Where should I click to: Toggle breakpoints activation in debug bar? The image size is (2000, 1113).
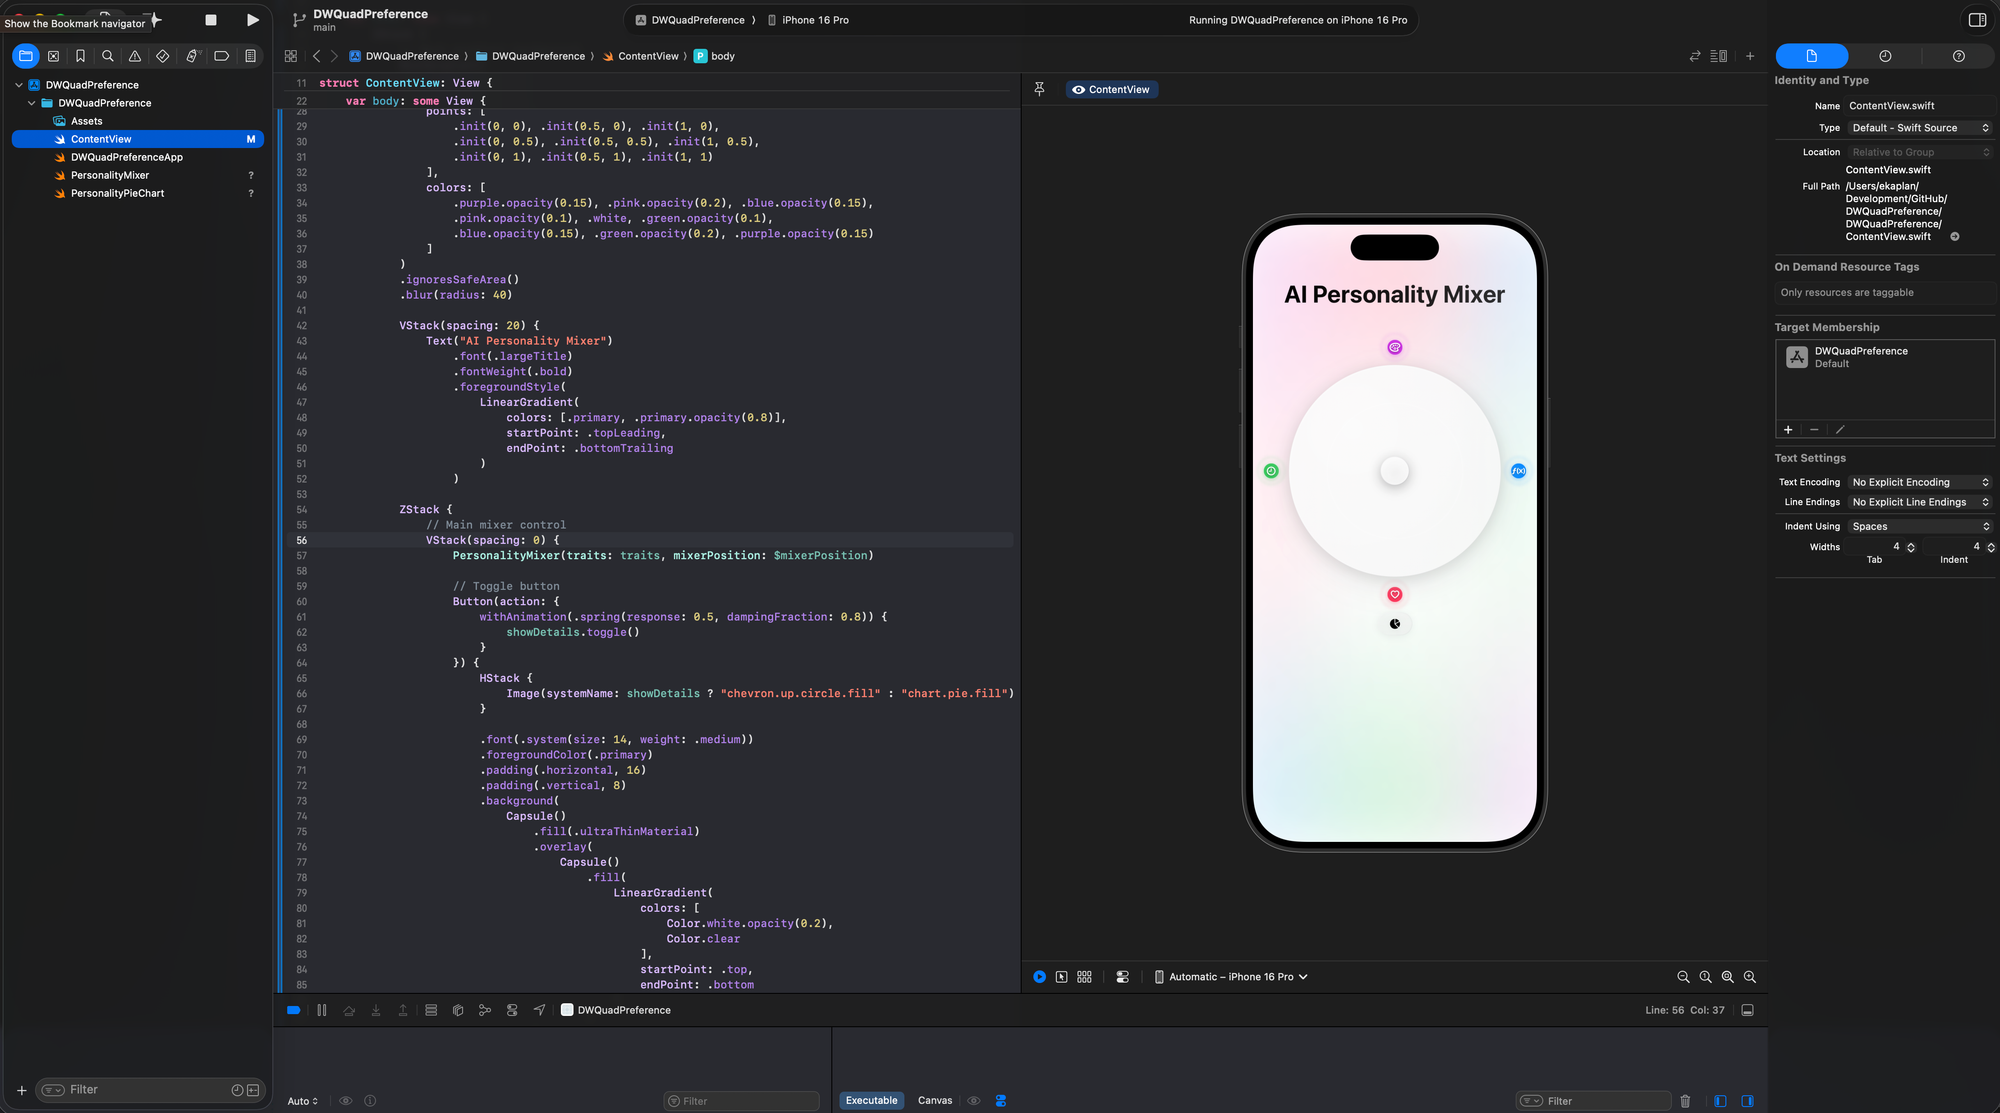(x=294, y=1010)
